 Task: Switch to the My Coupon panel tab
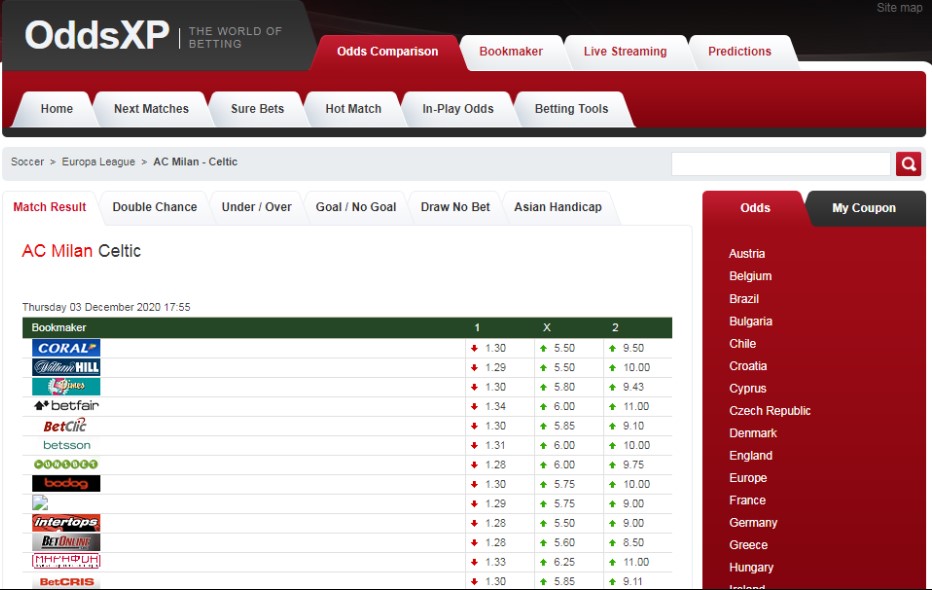(x=864, y=208)
